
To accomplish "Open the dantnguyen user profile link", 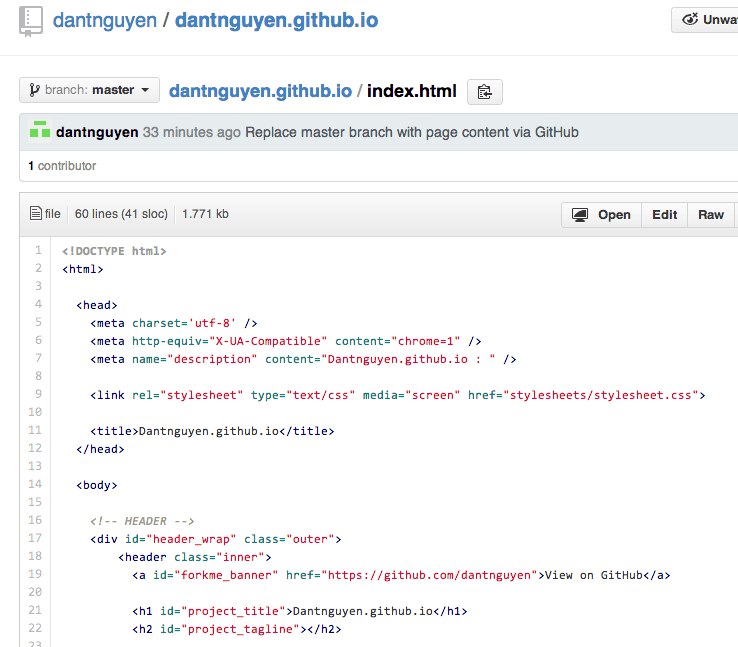I will (x=104, y=20).
